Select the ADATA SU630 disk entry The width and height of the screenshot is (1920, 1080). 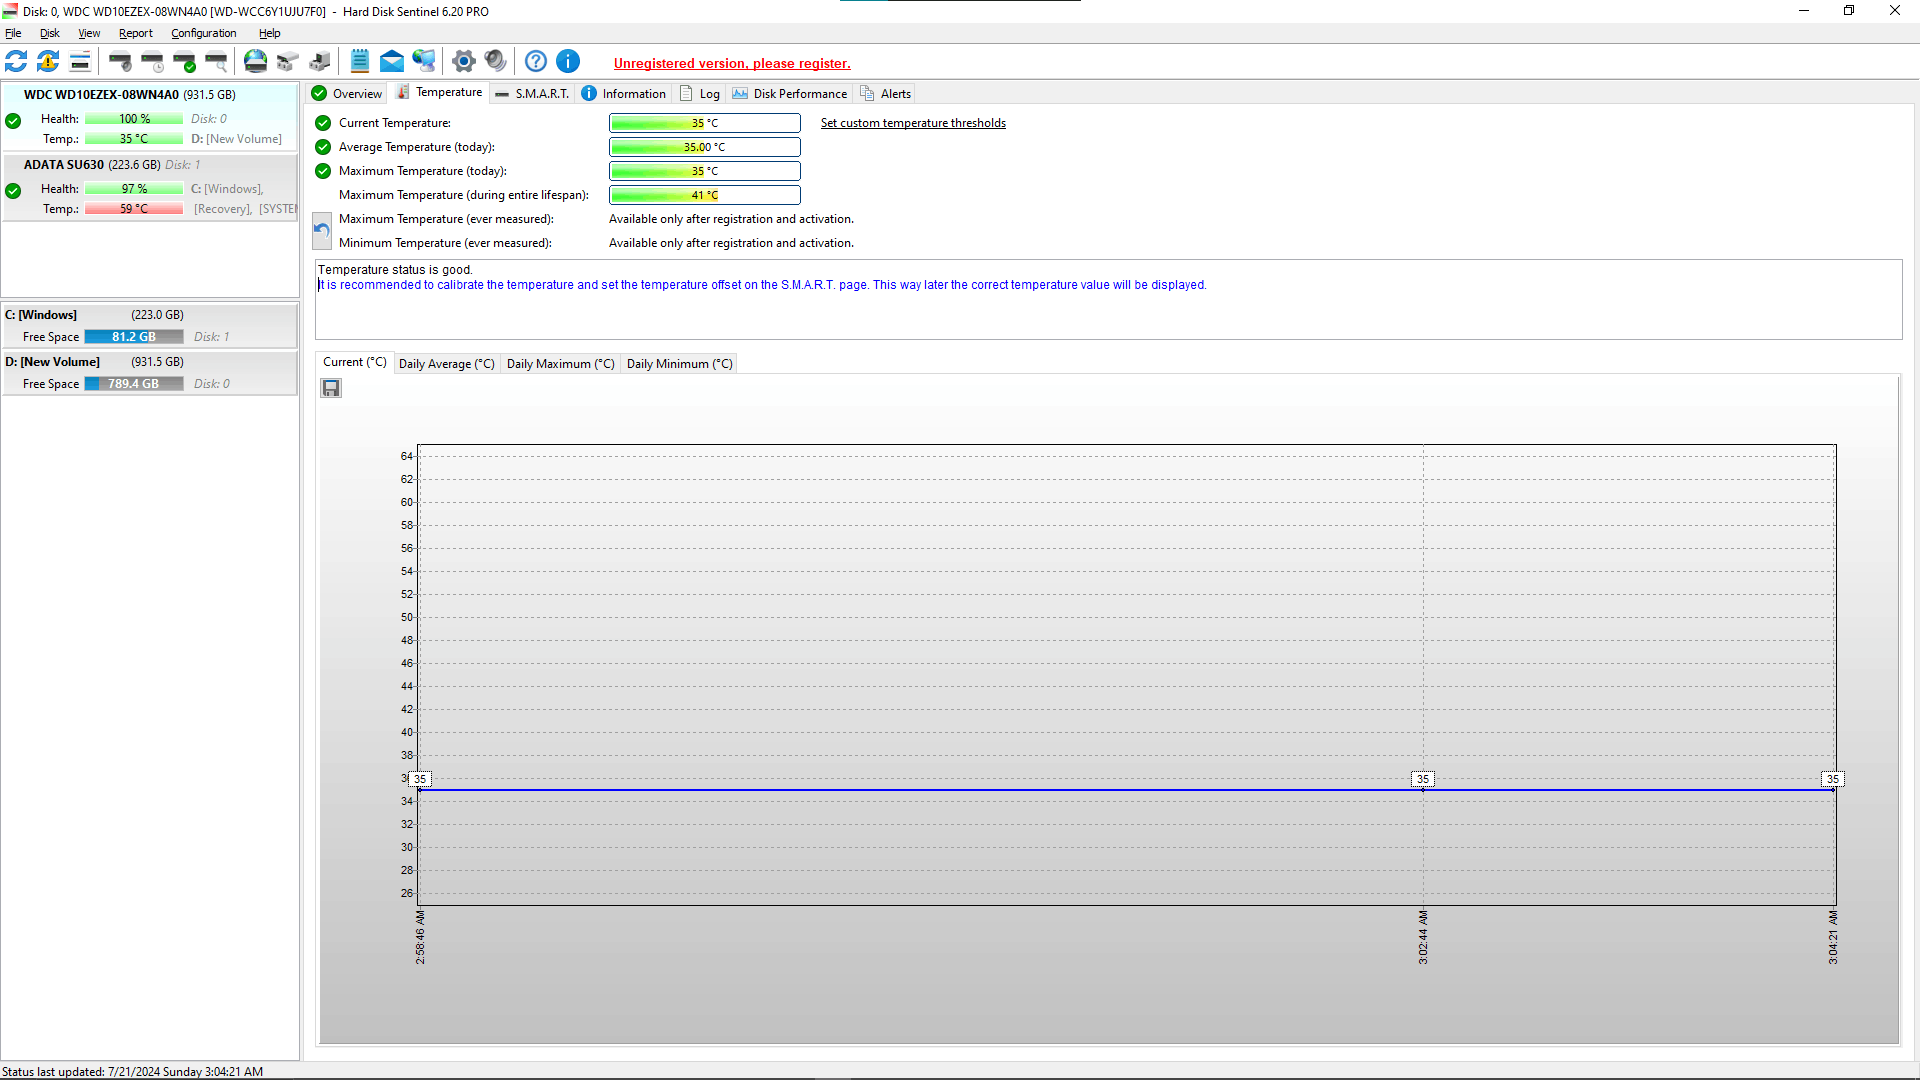(x=150, y=187)
